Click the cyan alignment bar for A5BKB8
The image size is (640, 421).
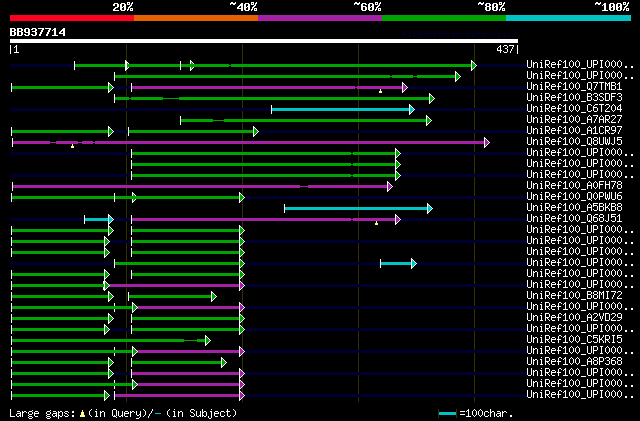coord(356,209)
